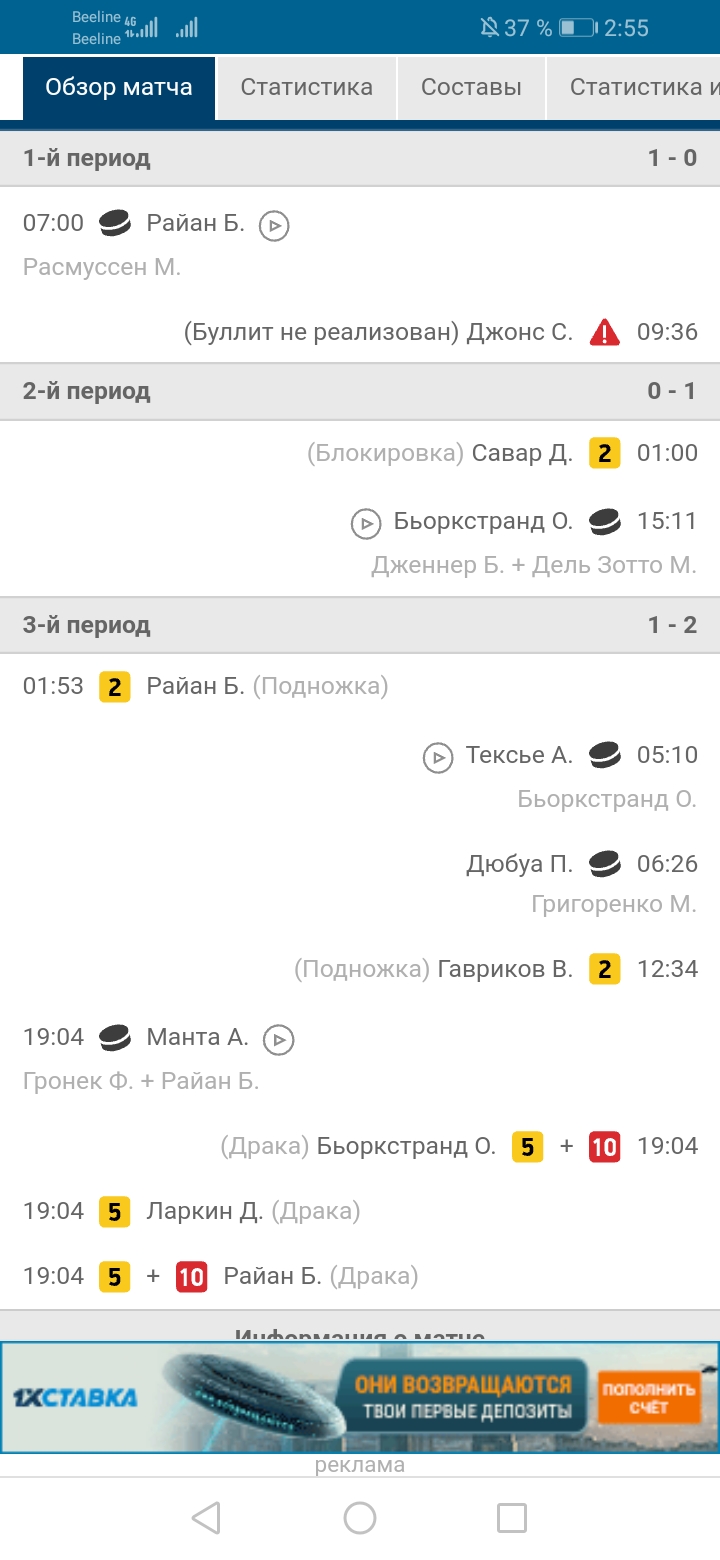Play Бьоркстранд О. goal video at 15:11
The image size is (720, 1560).
coord(366,522)
